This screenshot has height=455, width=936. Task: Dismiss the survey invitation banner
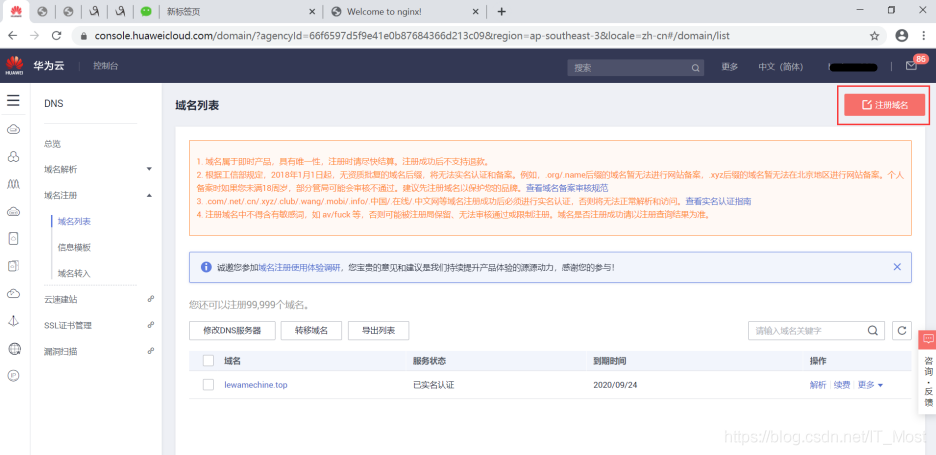coord(897,267)
